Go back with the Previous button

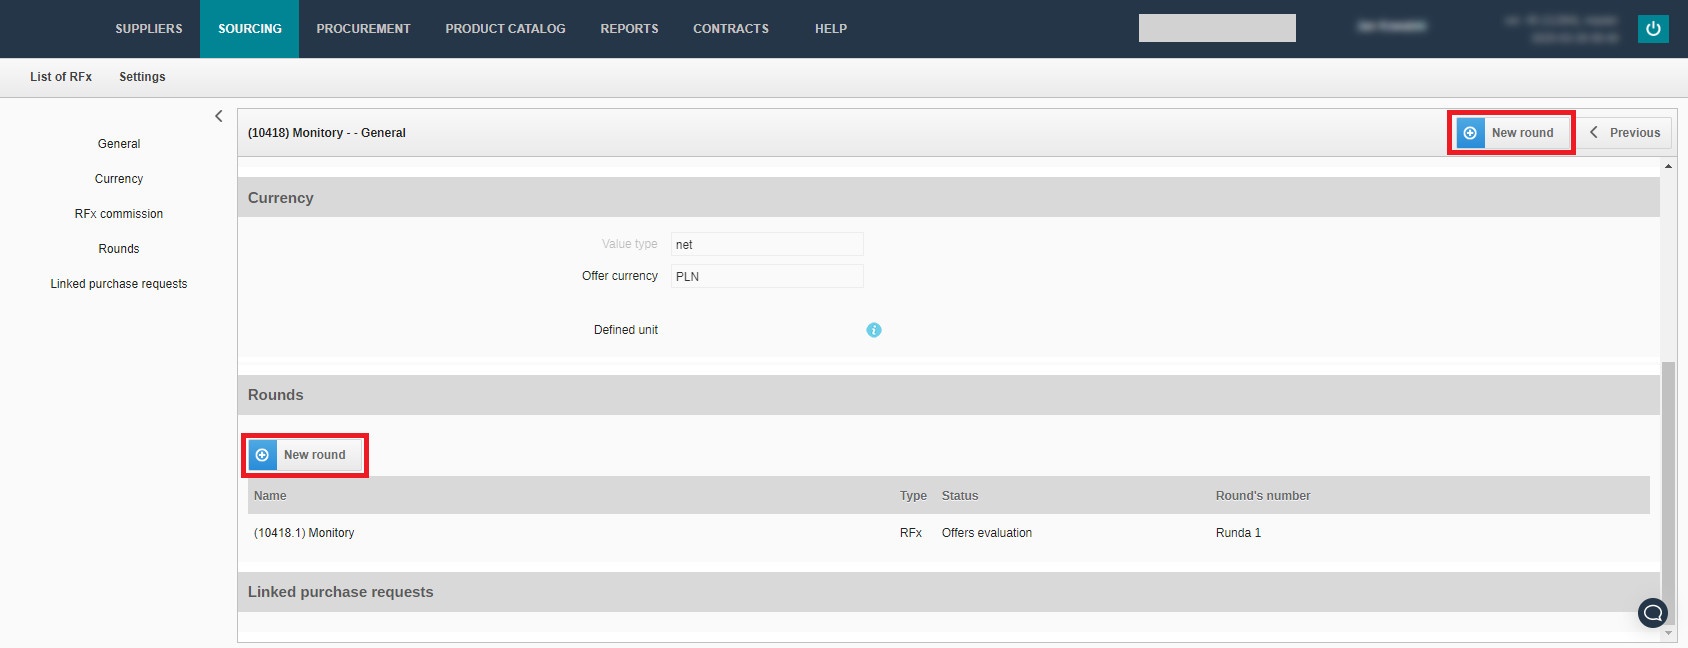pos(1624,133)
